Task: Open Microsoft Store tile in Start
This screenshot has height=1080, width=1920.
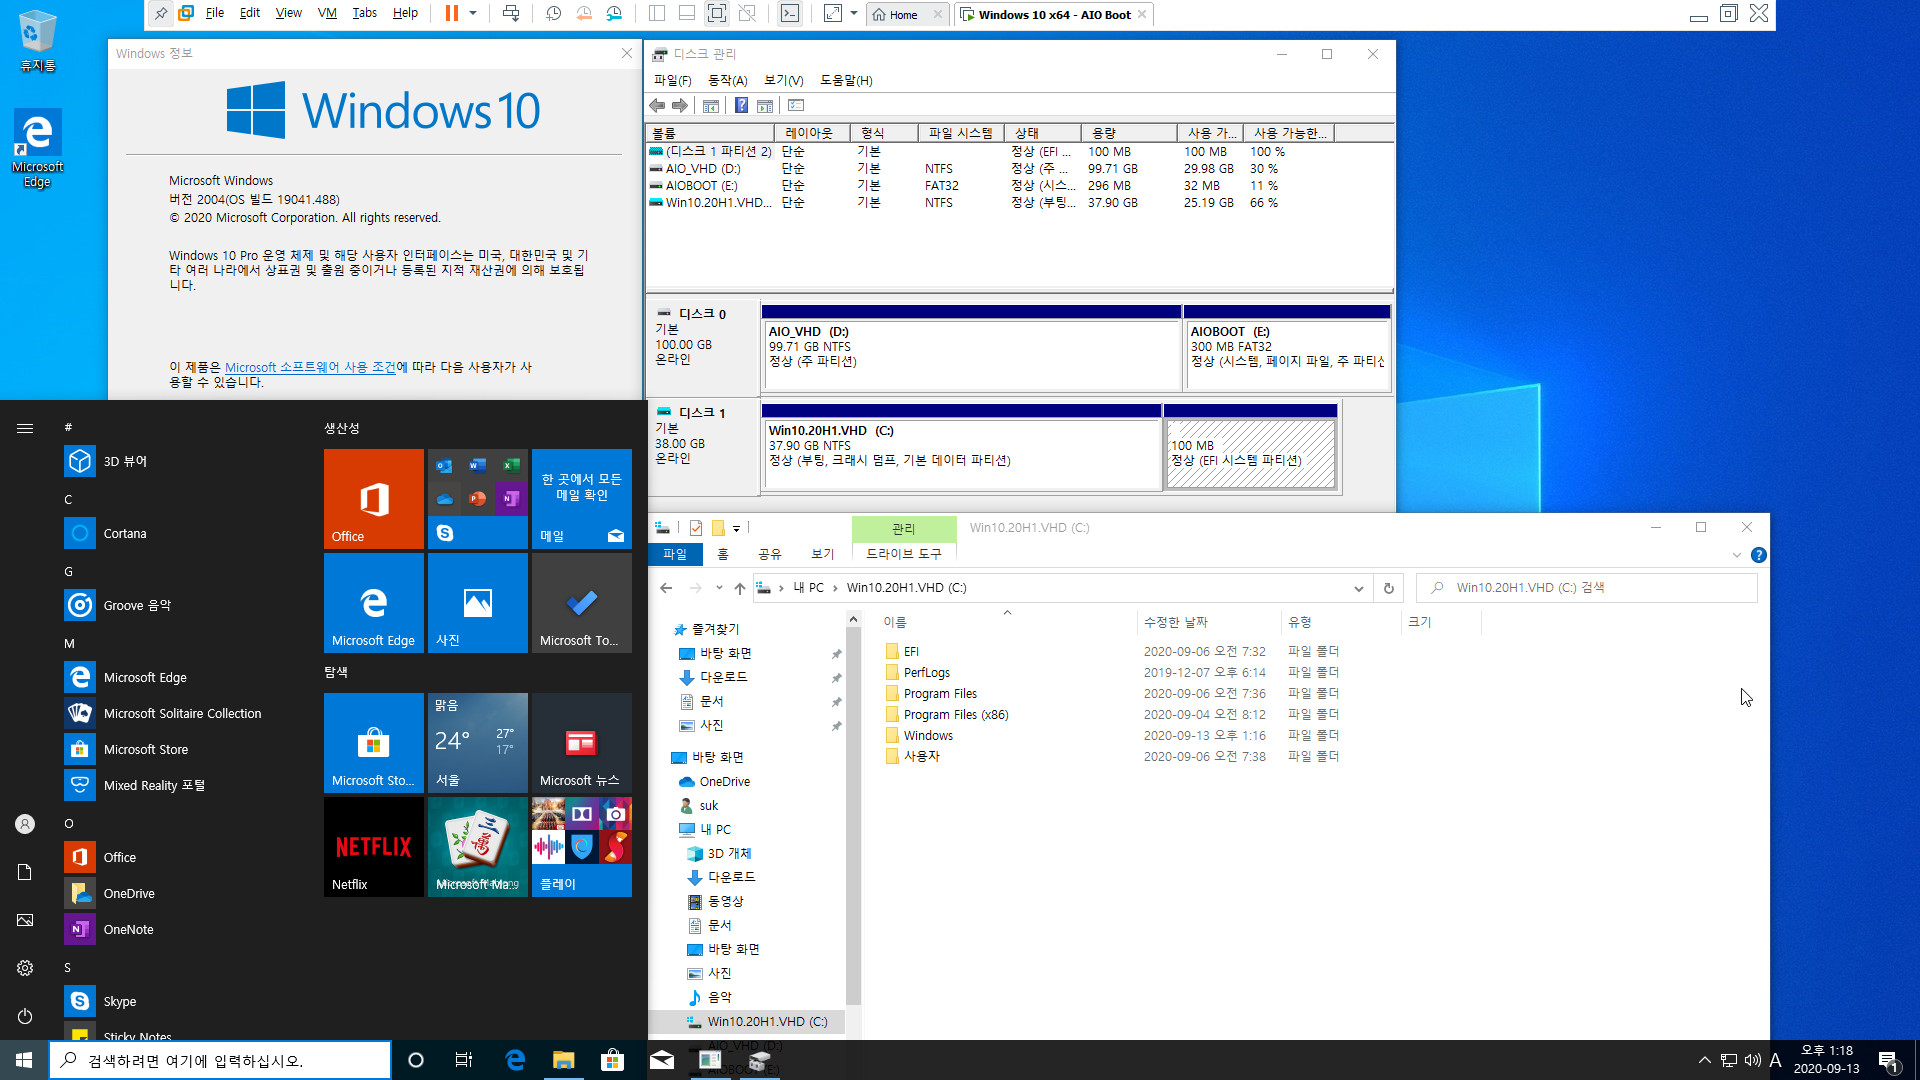Action: point(374,743)
